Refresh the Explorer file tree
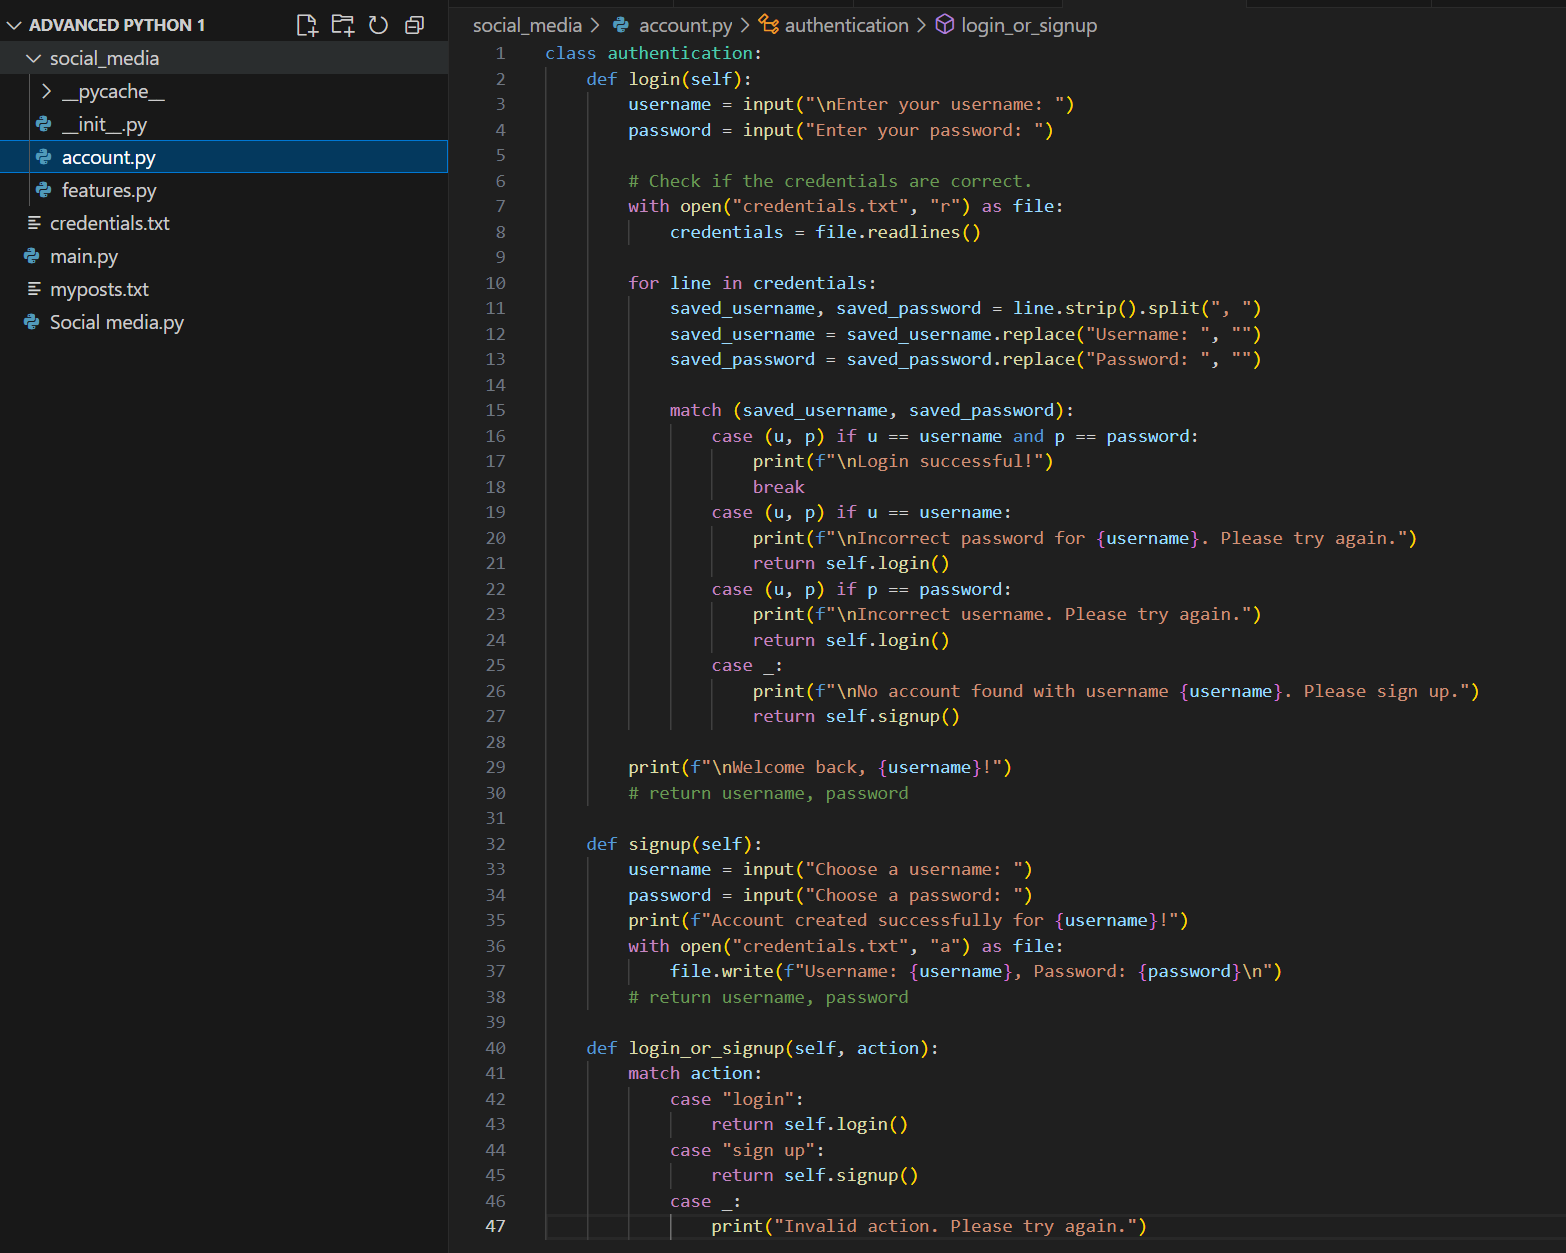 coord(378,25)
